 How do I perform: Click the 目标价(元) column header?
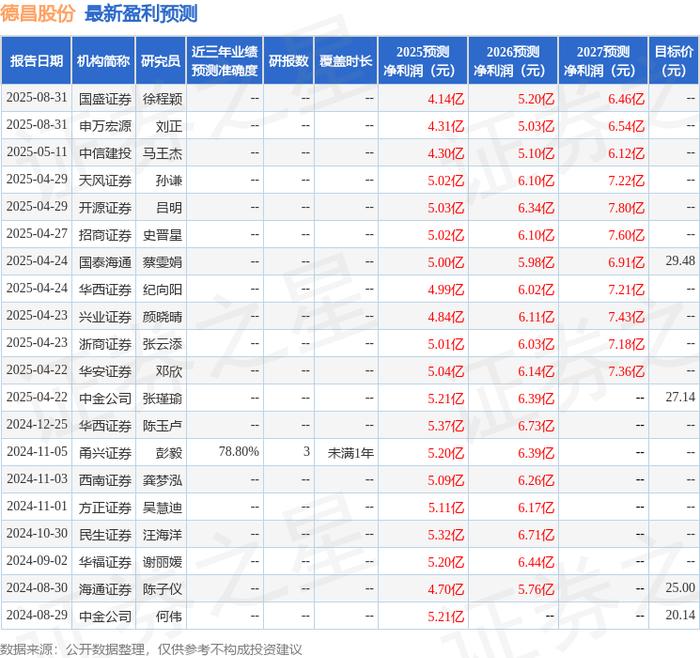click(x=674, y=61)
